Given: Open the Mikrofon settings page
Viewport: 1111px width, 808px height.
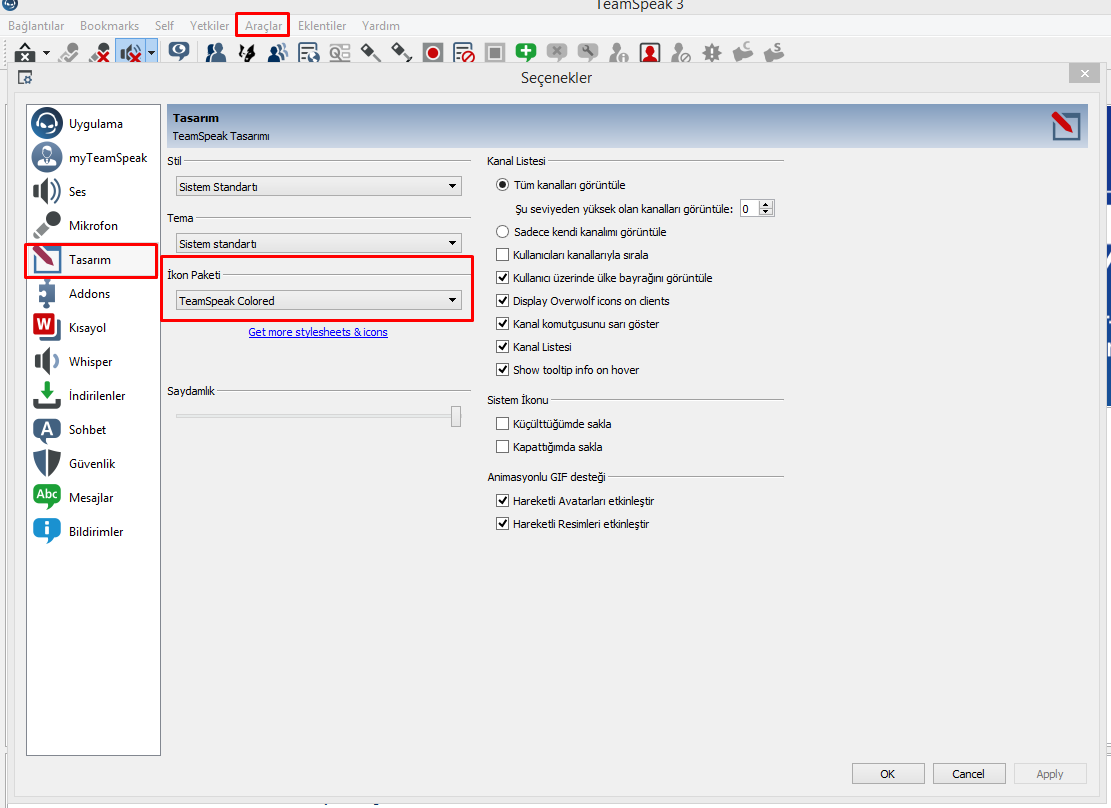Looking at the screenshot, I should (x=93, y=225).
